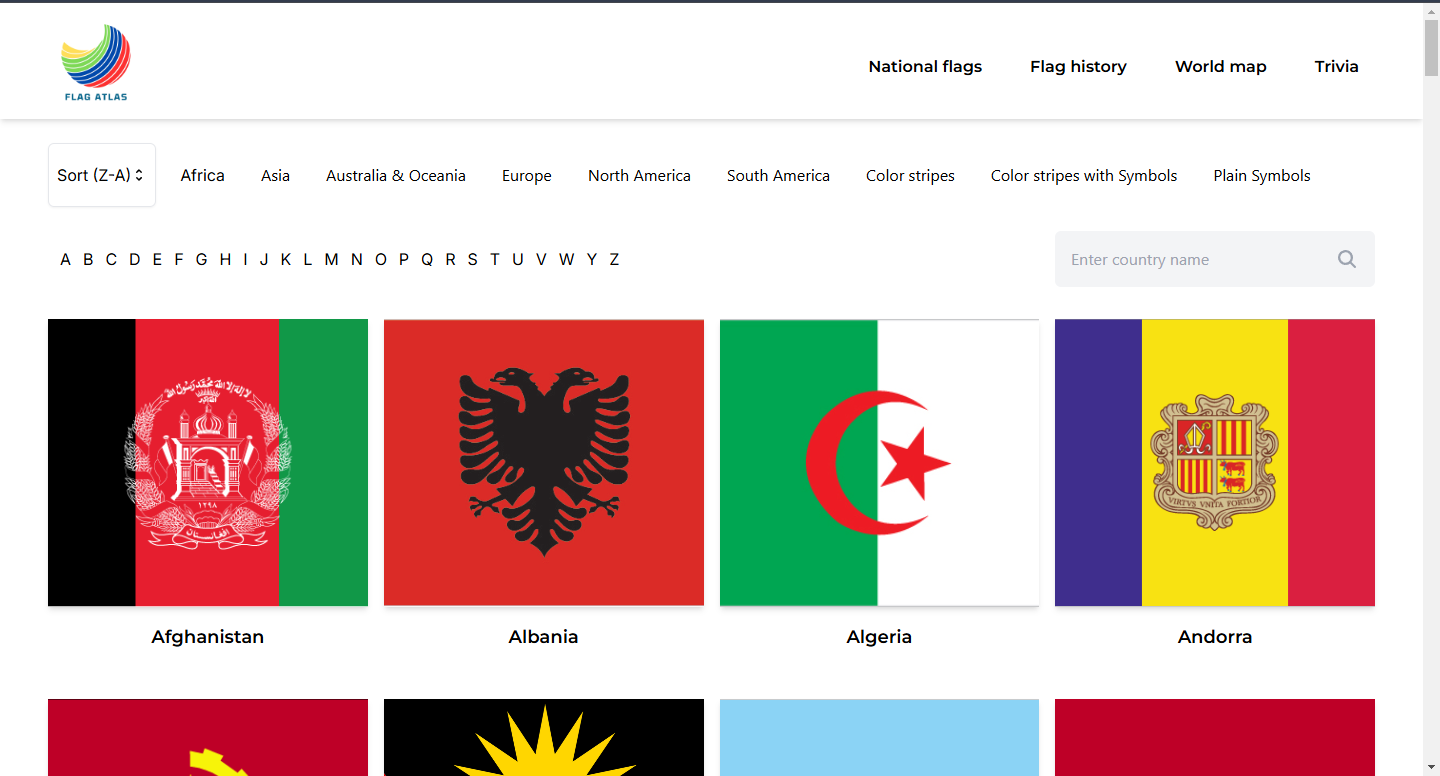Choose the Plain Symbols filter

click(x=1262, y=175)
